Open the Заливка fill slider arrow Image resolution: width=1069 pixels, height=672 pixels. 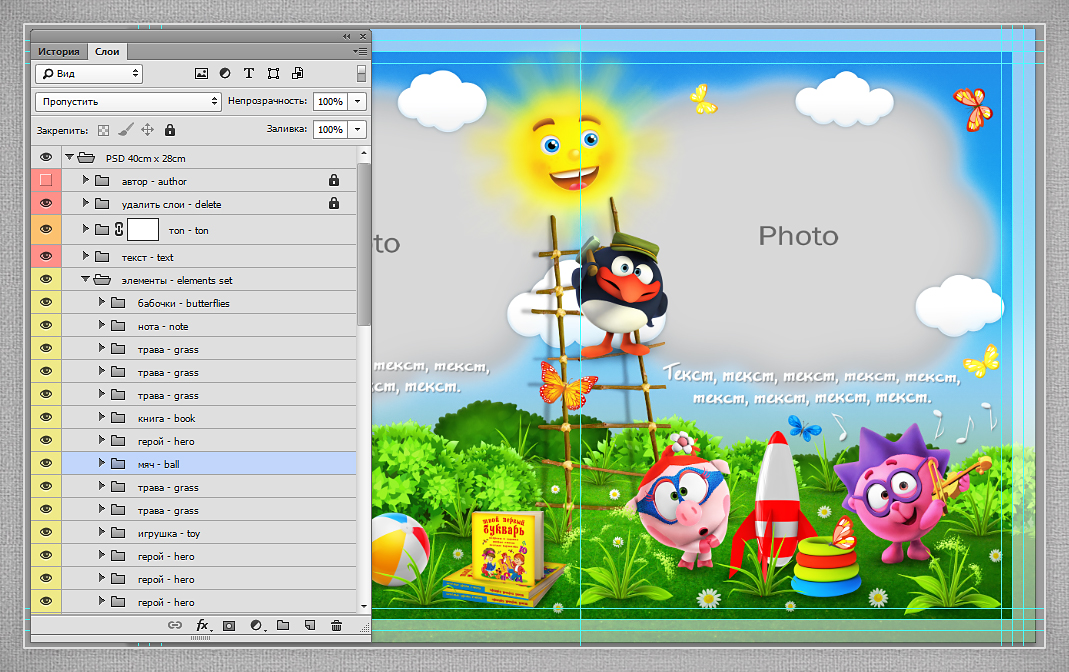357,129
